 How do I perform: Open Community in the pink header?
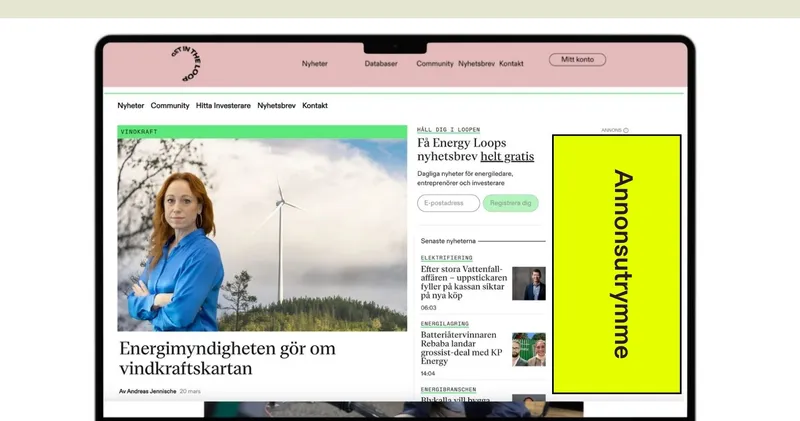[435, 64]
